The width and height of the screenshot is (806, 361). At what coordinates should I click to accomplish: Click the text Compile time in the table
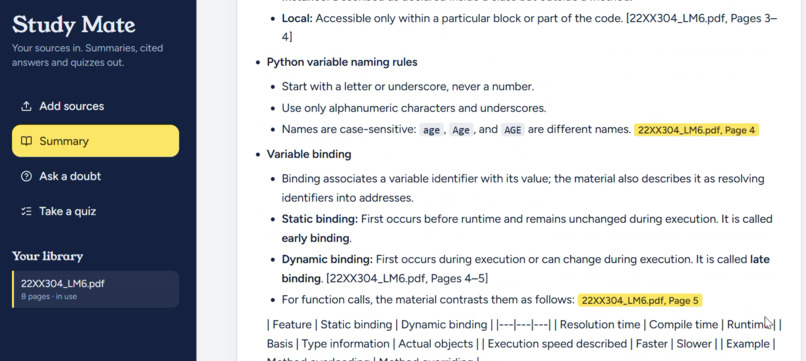[683, 324]
